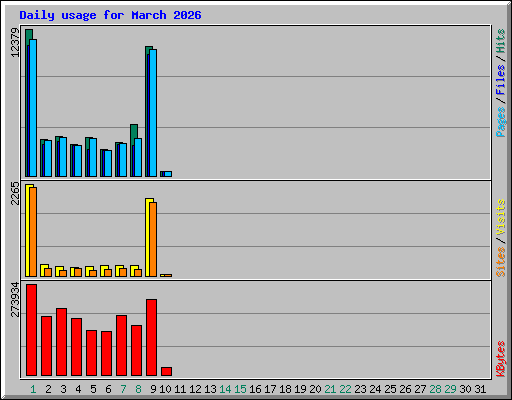
Task: Click the 'Files' legend label
Action: click(500, 80)
